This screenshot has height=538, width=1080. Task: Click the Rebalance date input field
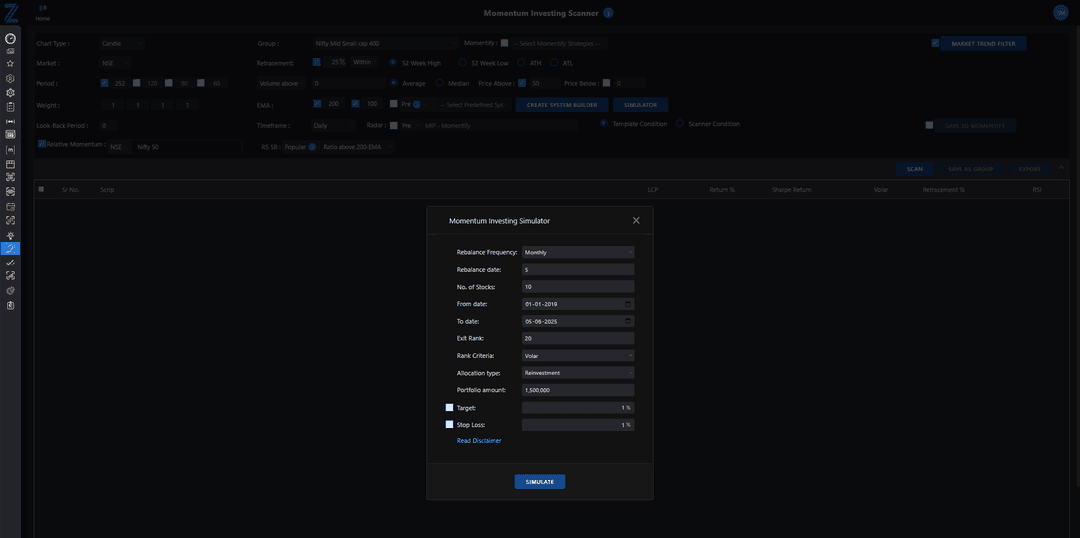(x=578, y=269)
